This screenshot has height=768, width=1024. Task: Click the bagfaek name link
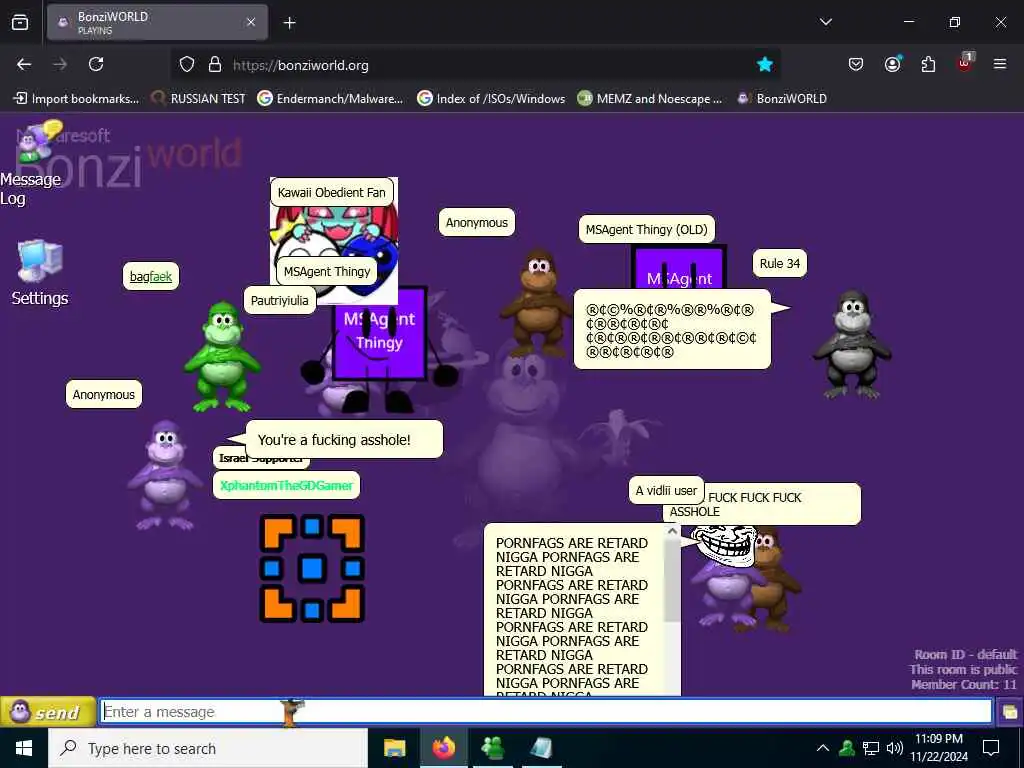tap(151, 276)
